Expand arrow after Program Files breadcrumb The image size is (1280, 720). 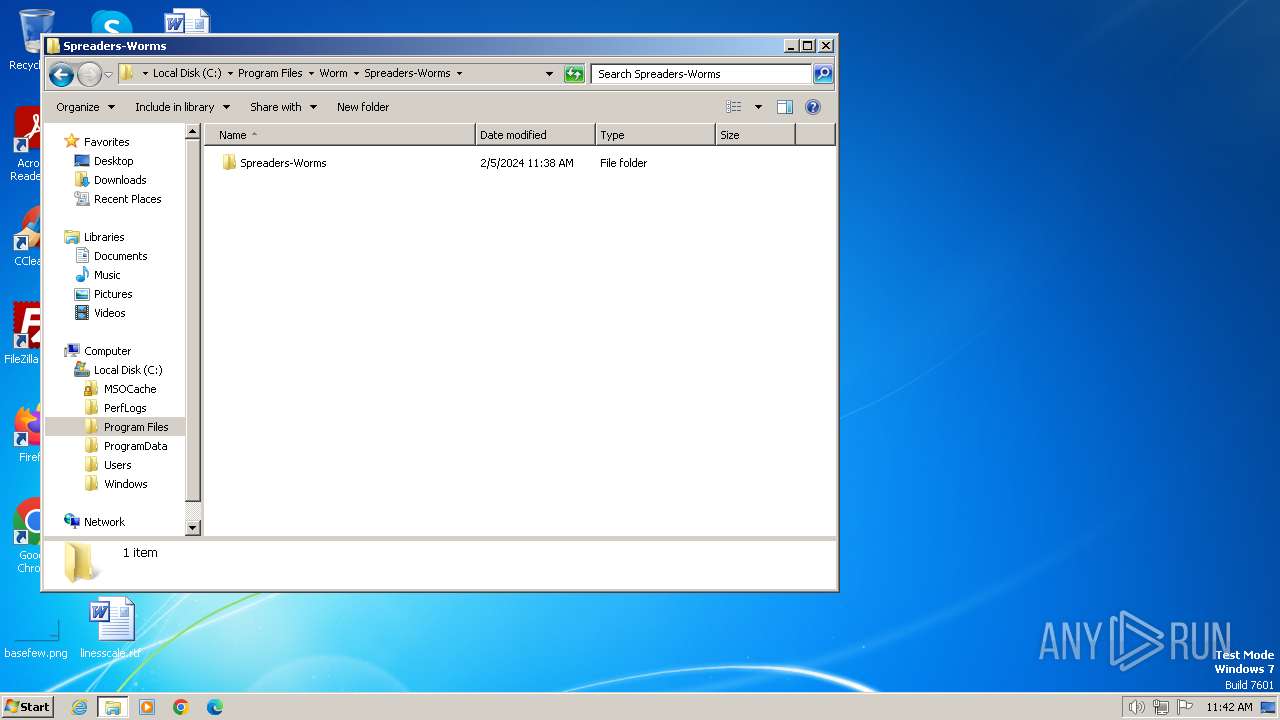pyautogui.click(x=311, y=73)
